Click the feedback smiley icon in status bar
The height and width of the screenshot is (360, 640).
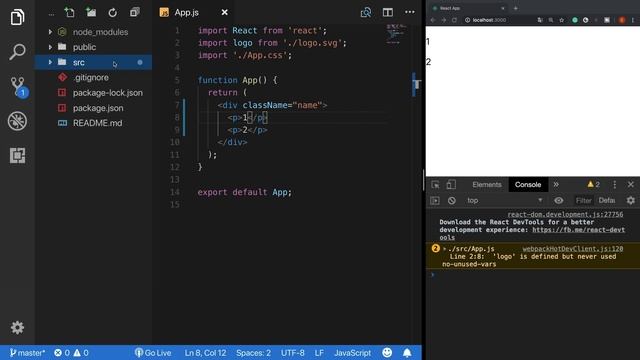coord(387,353)
